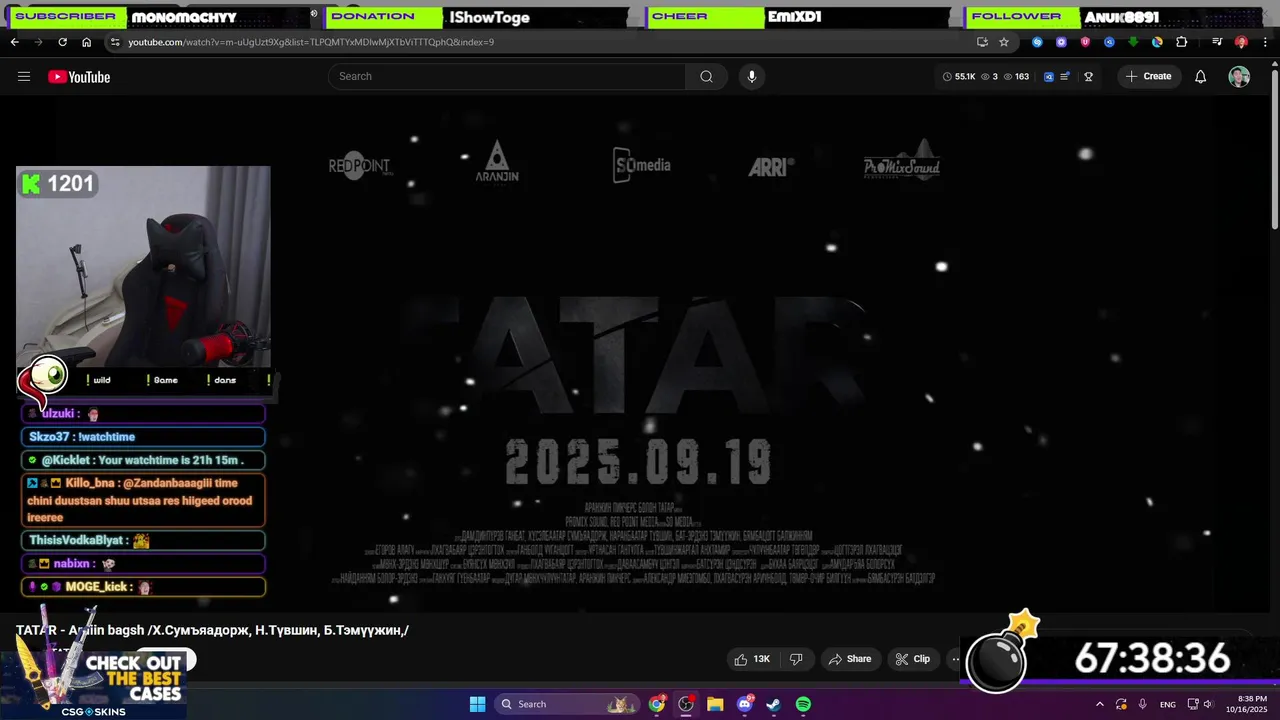Click the browser address bar URL
This screenshot has height=720, width=1280.
click(x=311, y=42)
